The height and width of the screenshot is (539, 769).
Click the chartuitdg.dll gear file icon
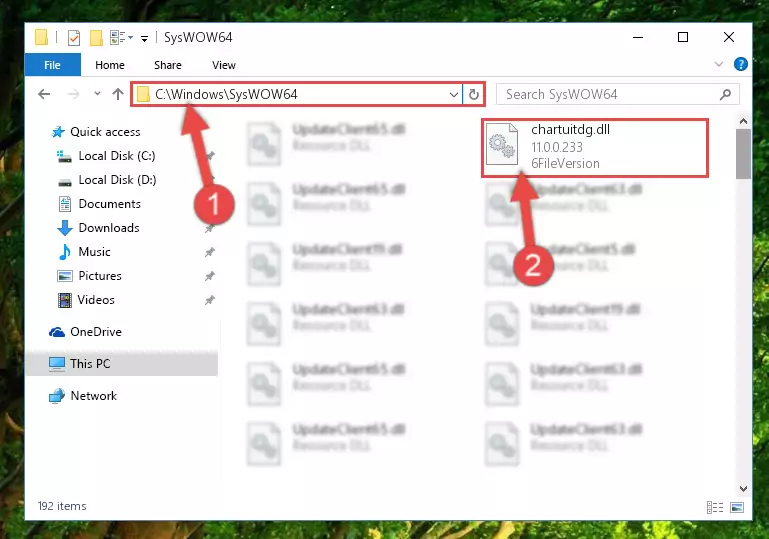(x=502, y=144)
